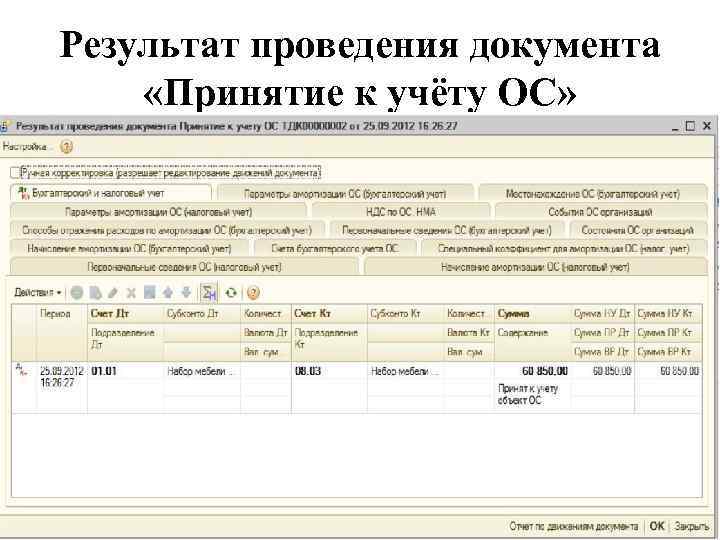The height and width of the screenshot is (540, 720).
Task: Click help icon next to Настройка
Action: tap(67, 147)
